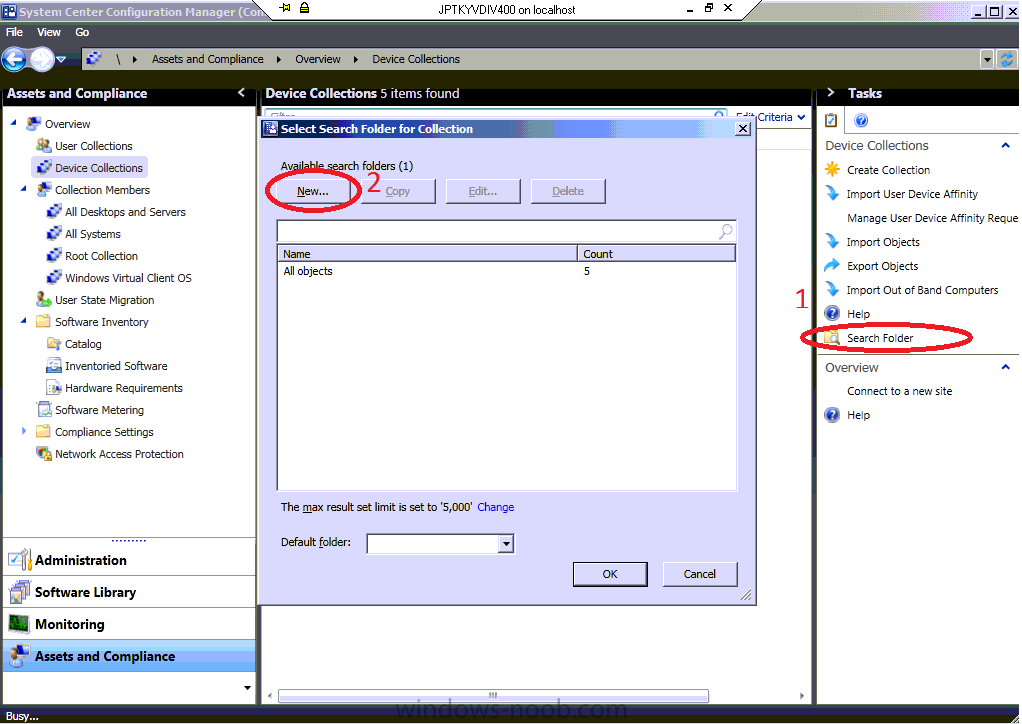Select the Software Inventory tree item

[x=101, y=322]
